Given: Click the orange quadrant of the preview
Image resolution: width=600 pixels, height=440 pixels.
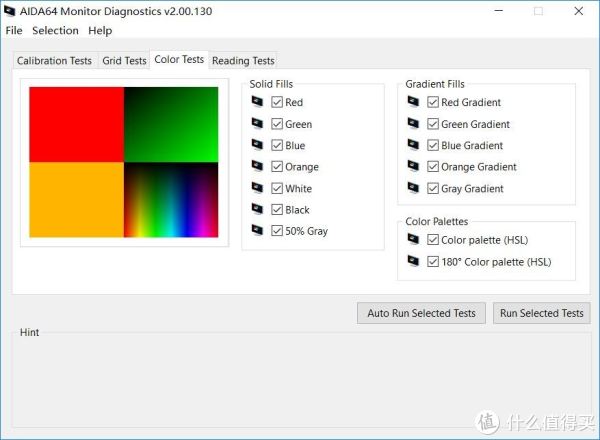Looking at the screenshot, I should (x=77, y=200).
